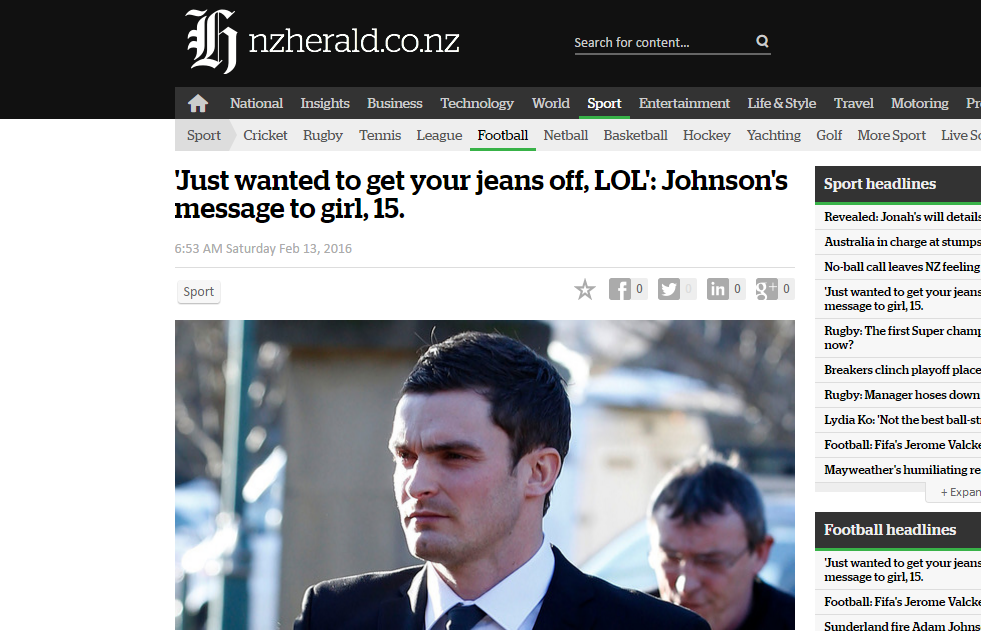Screen dimensions: 981x631
Task: Click the NZ Herald logo
Action: click(322, 41)
